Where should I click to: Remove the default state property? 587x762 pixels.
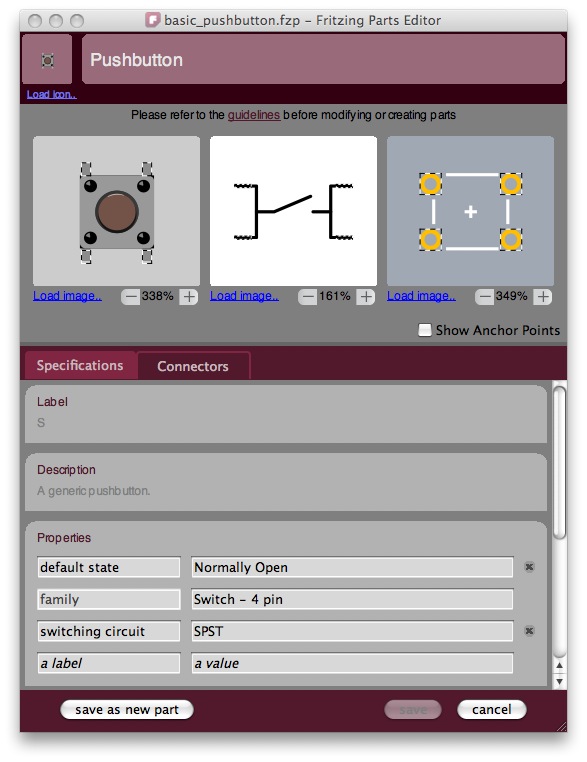coord(529,567)
